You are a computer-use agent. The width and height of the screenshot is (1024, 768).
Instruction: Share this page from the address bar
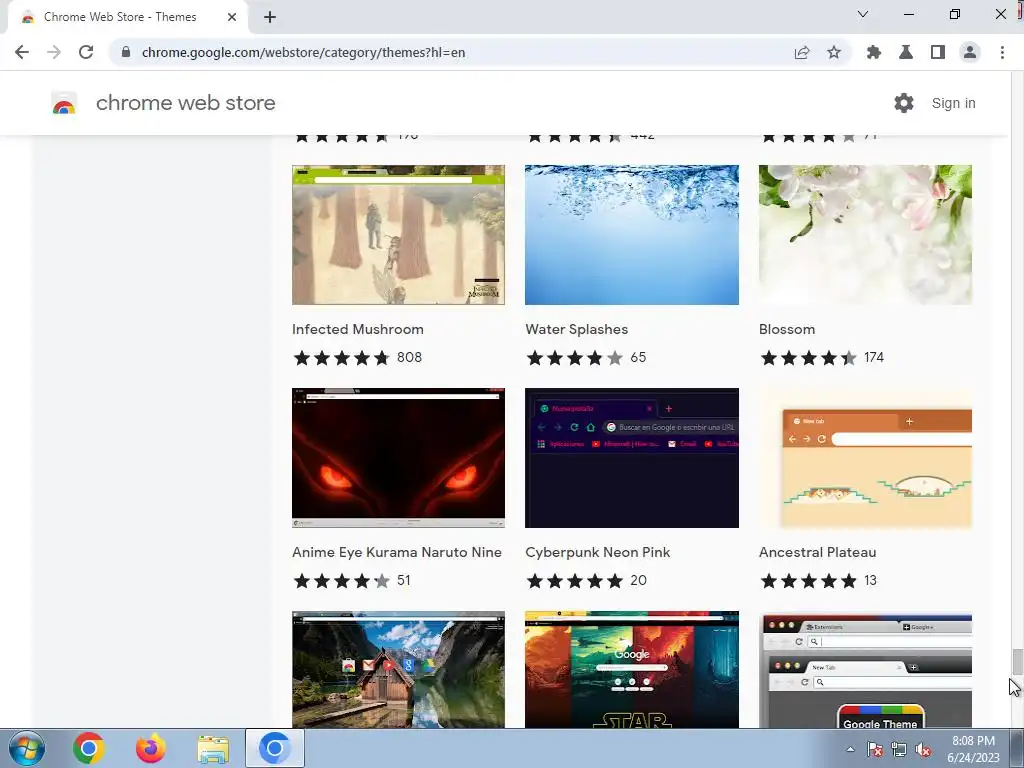(802, 52)
